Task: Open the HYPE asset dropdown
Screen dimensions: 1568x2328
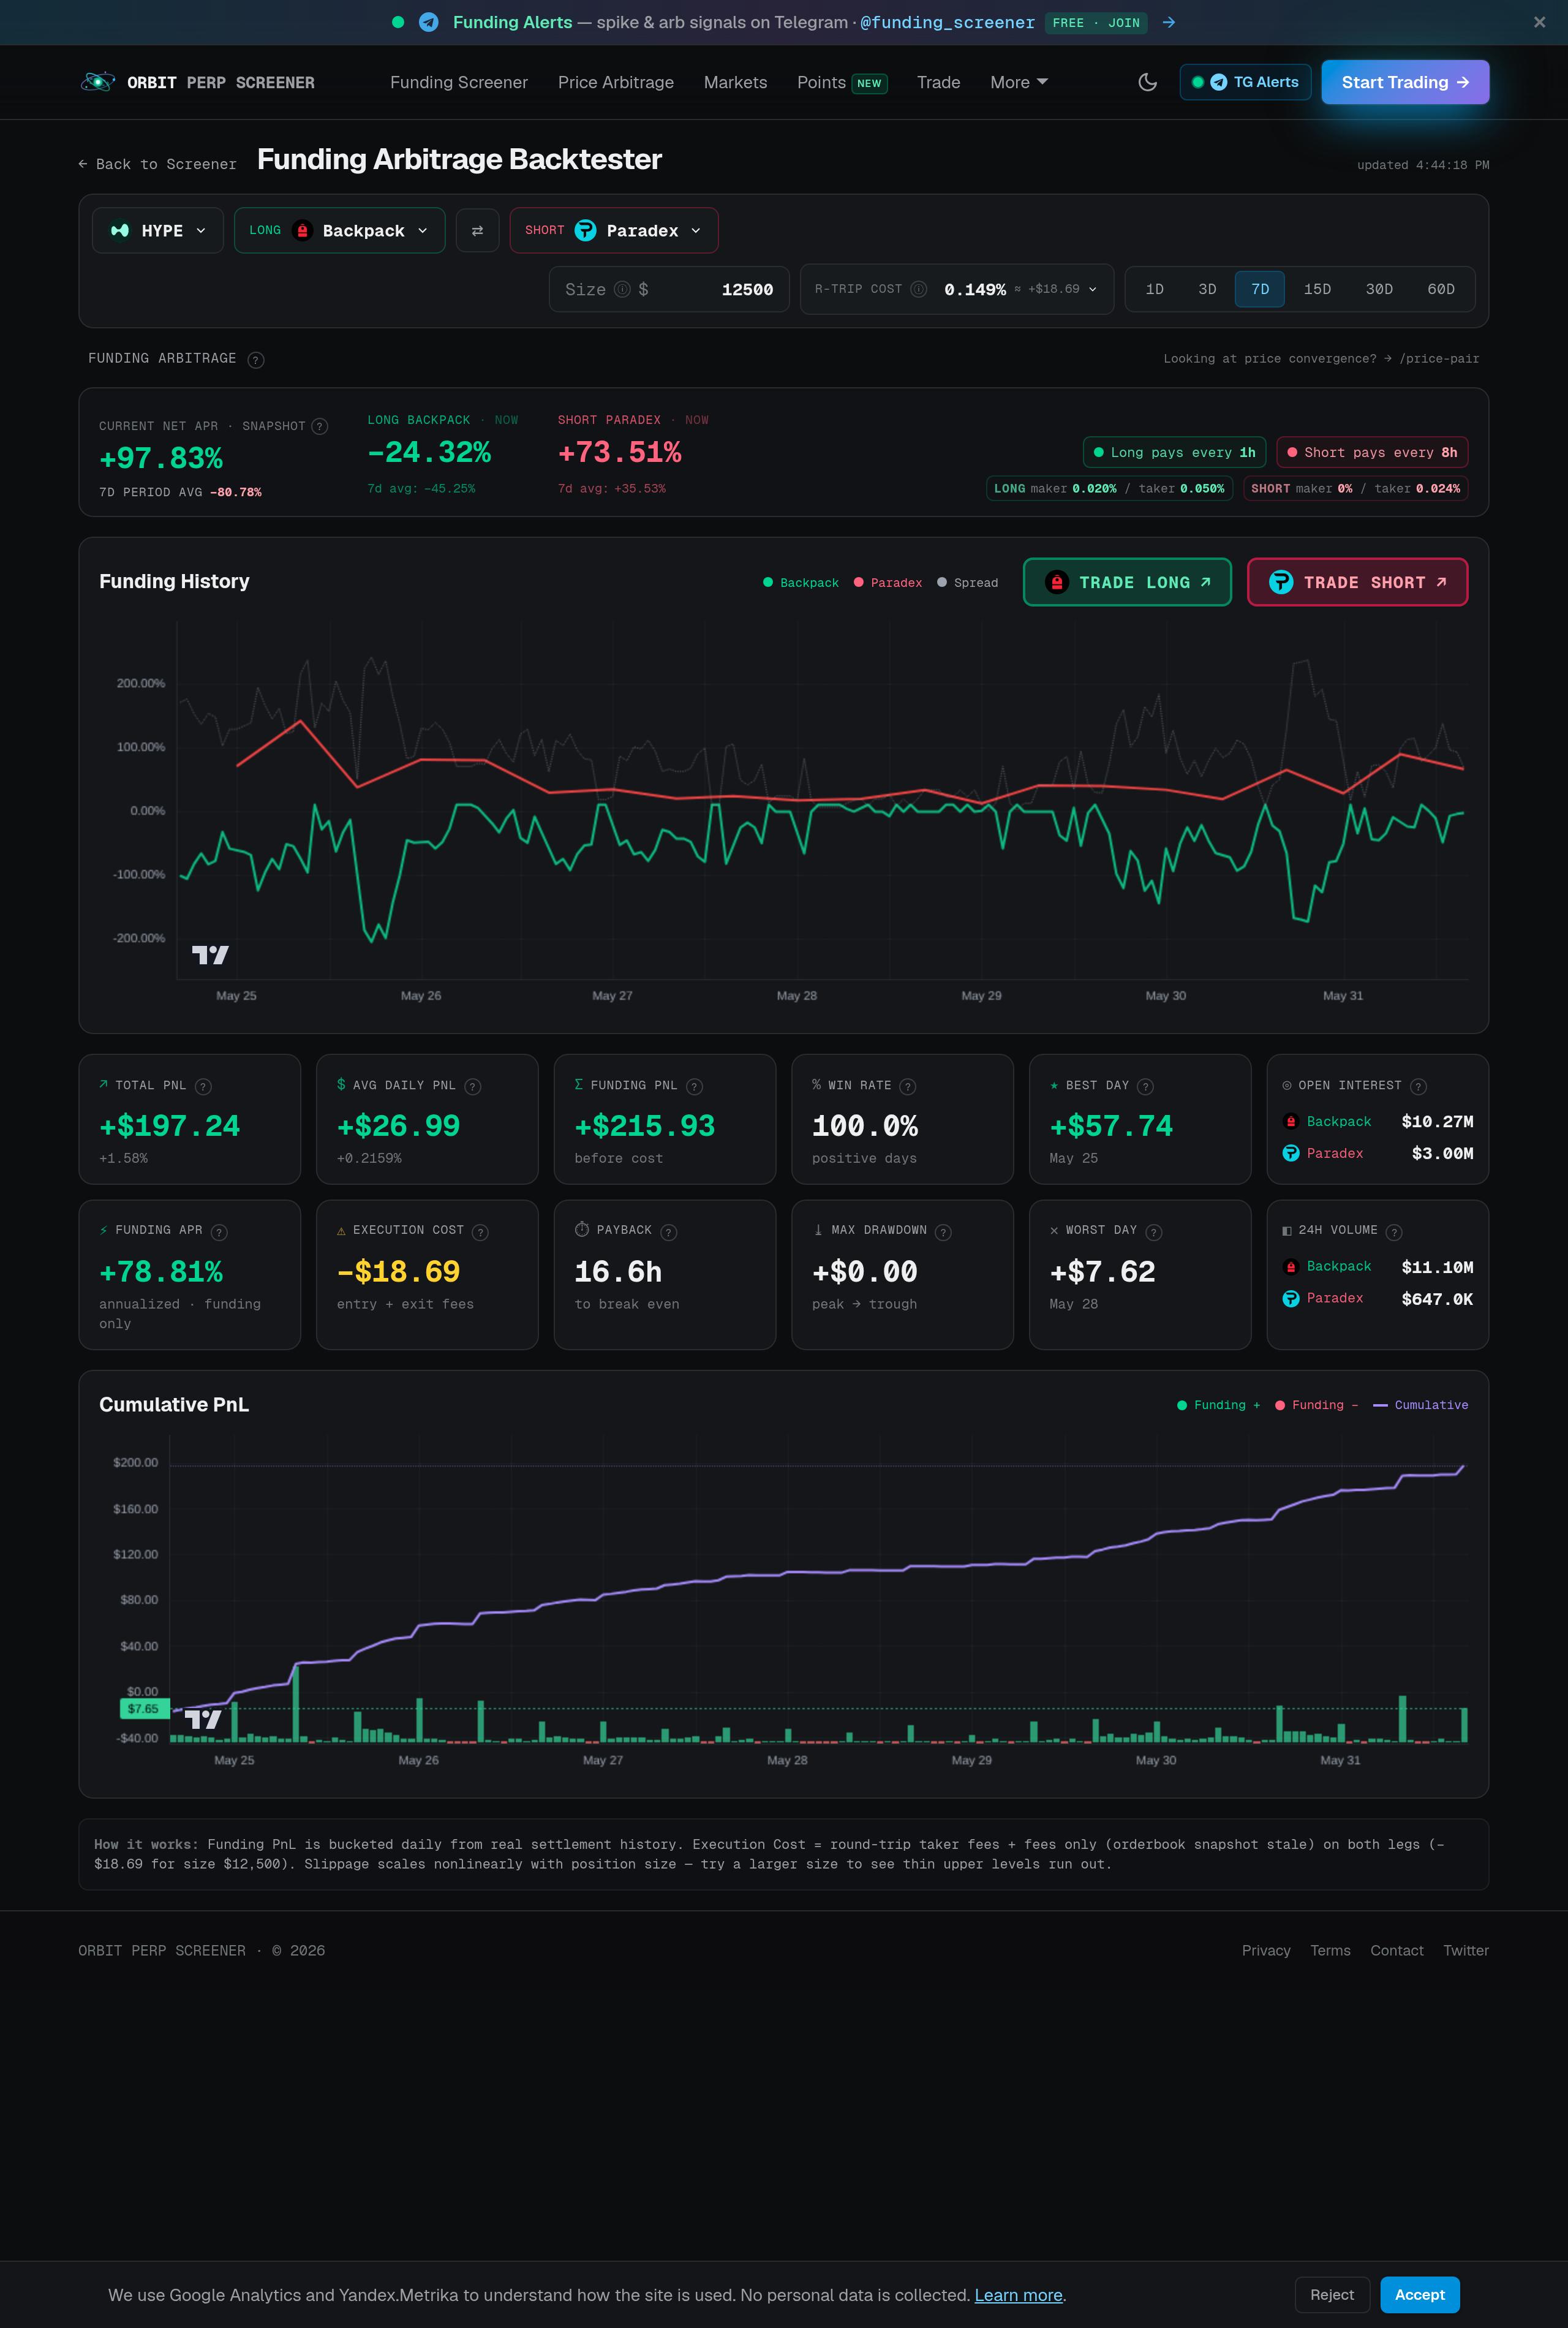Action: coord(158,230)
